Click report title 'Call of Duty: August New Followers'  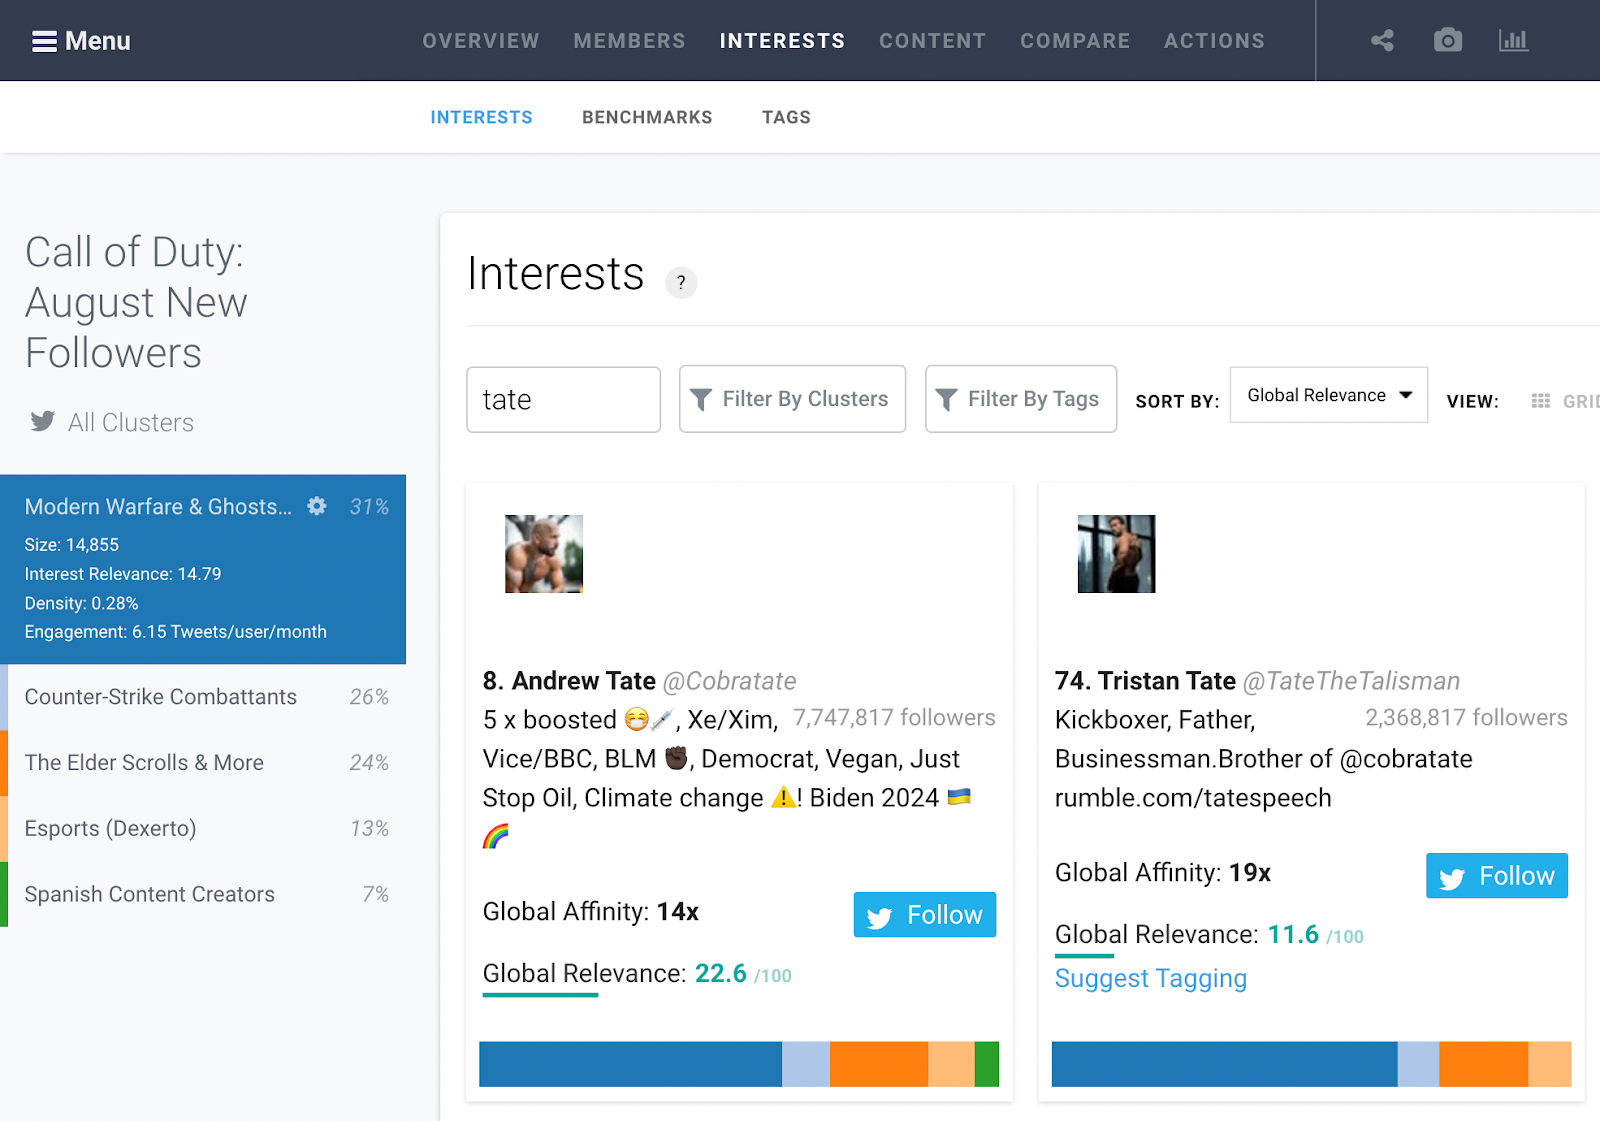(136, 302)
